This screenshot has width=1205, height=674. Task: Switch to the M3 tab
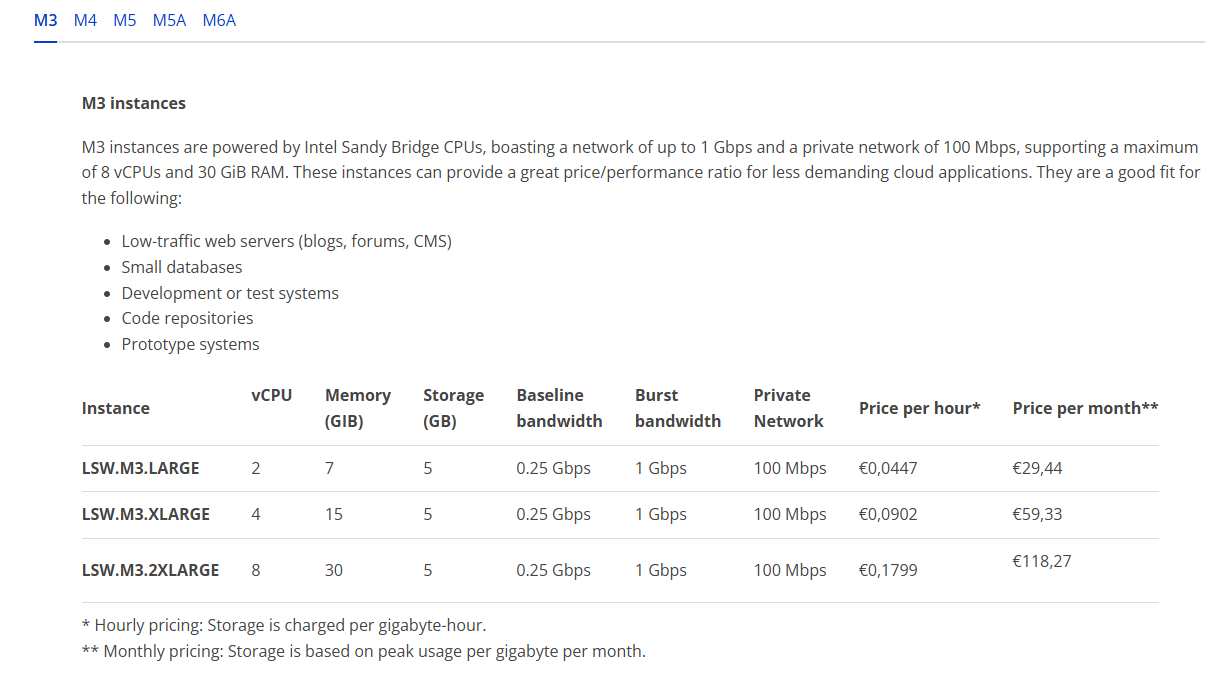click(x=45, y=20)
